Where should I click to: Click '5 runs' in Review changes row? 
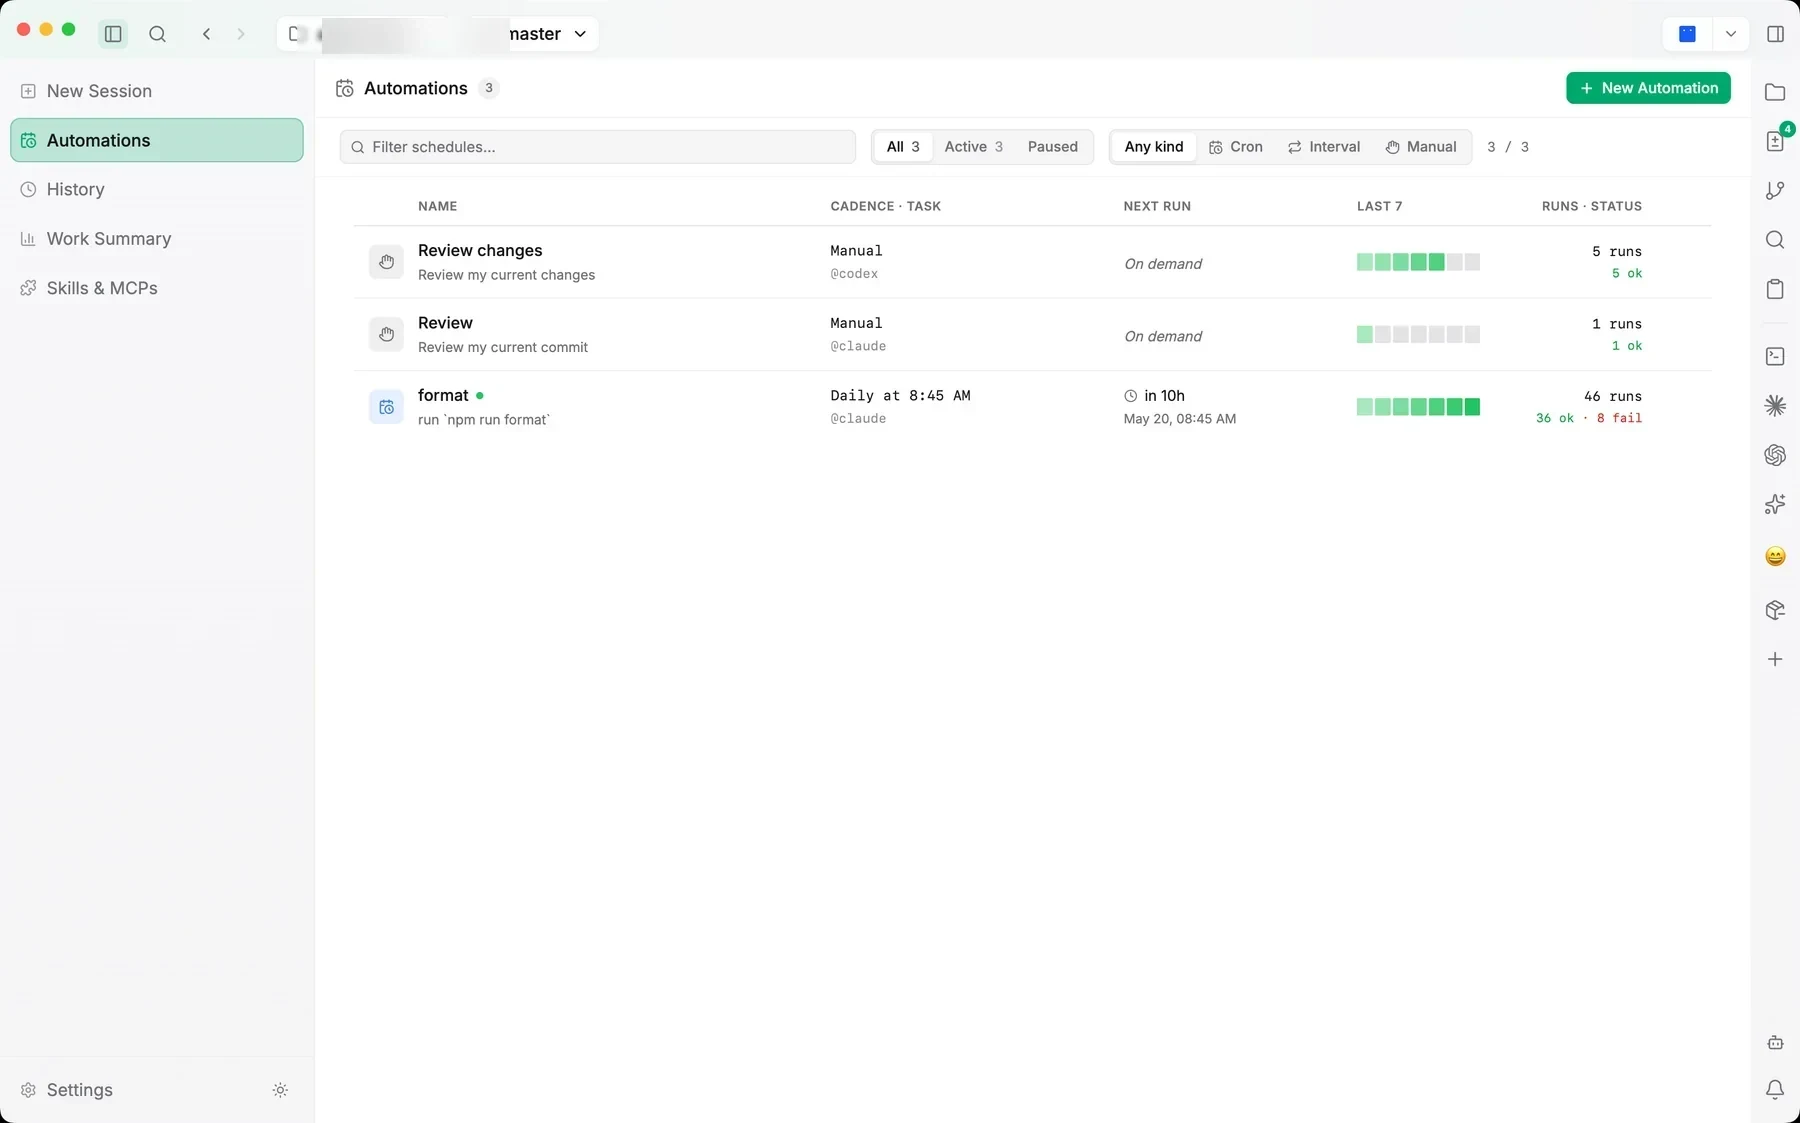click(x=1617, y=251)
